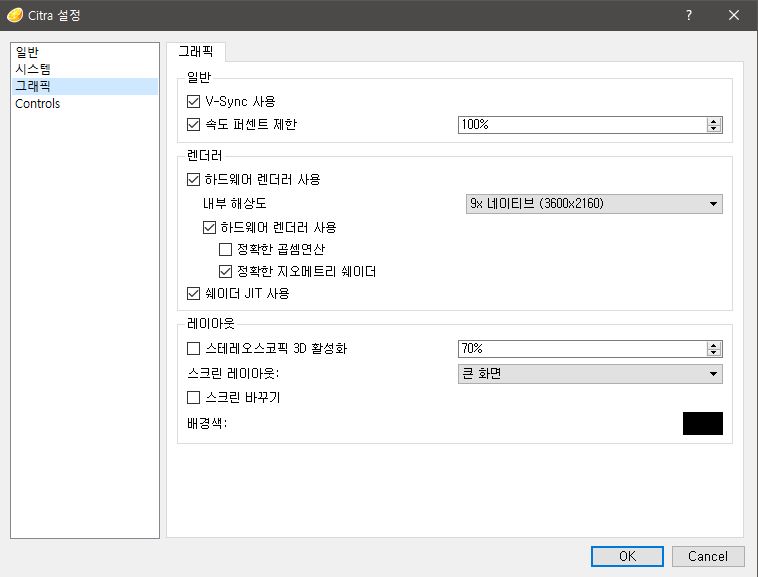Image resolution: width=758 pixels, height=577 pixels.
Task: Enable 스테레오스코픽 3D 활성화 checkbox
Action: 194,349
